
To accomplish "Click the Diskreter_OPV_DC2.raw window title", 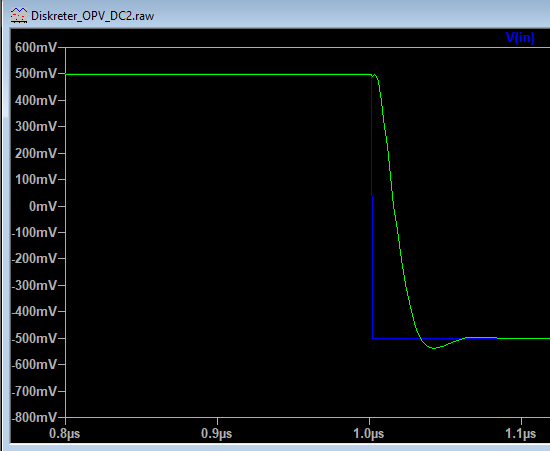I will (93, 16).
